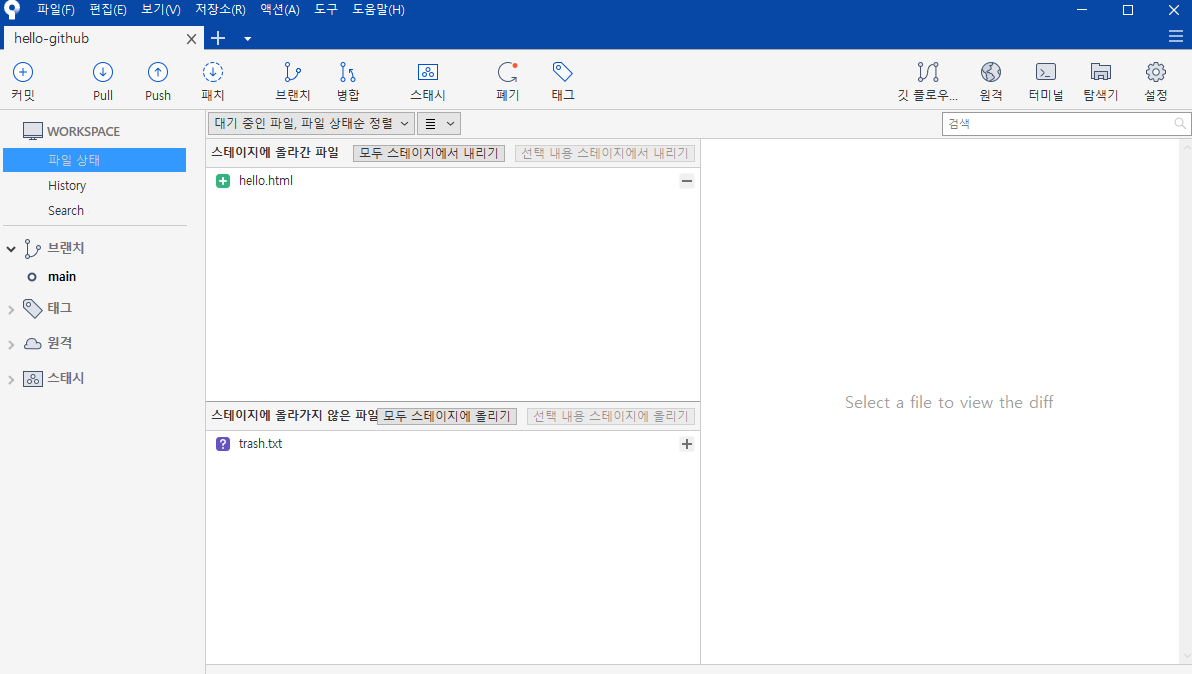Image resolution: width=1192 pixels, height=674 pixels.
Task: Click the Pull toolbar icon
Action: (x=103, y=72)
